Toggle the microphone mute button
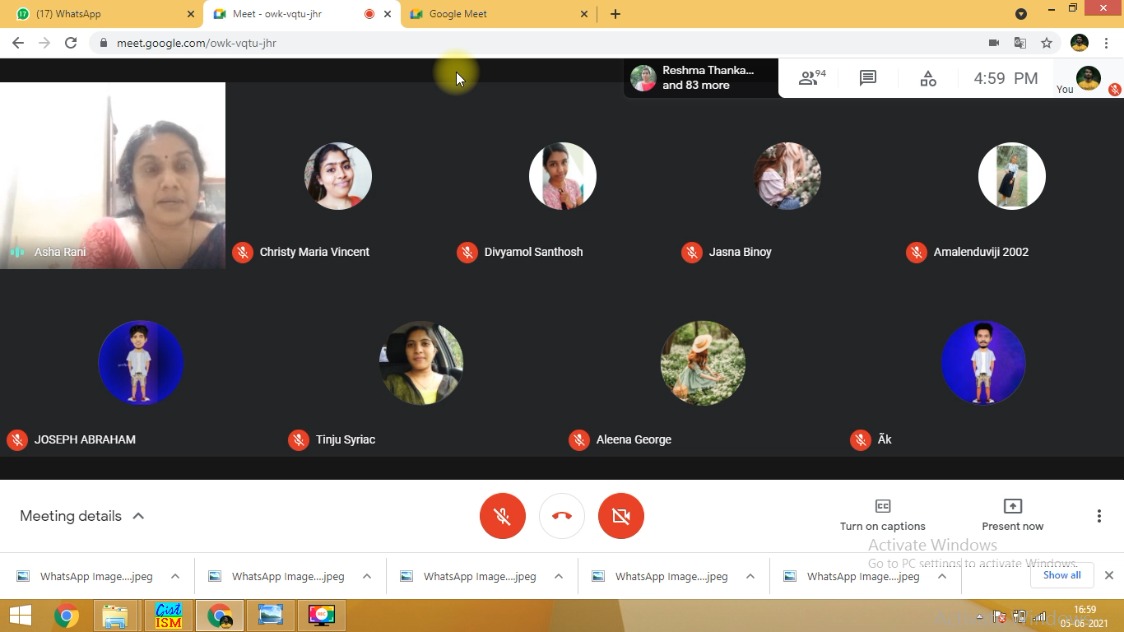 tap(502, 516)
